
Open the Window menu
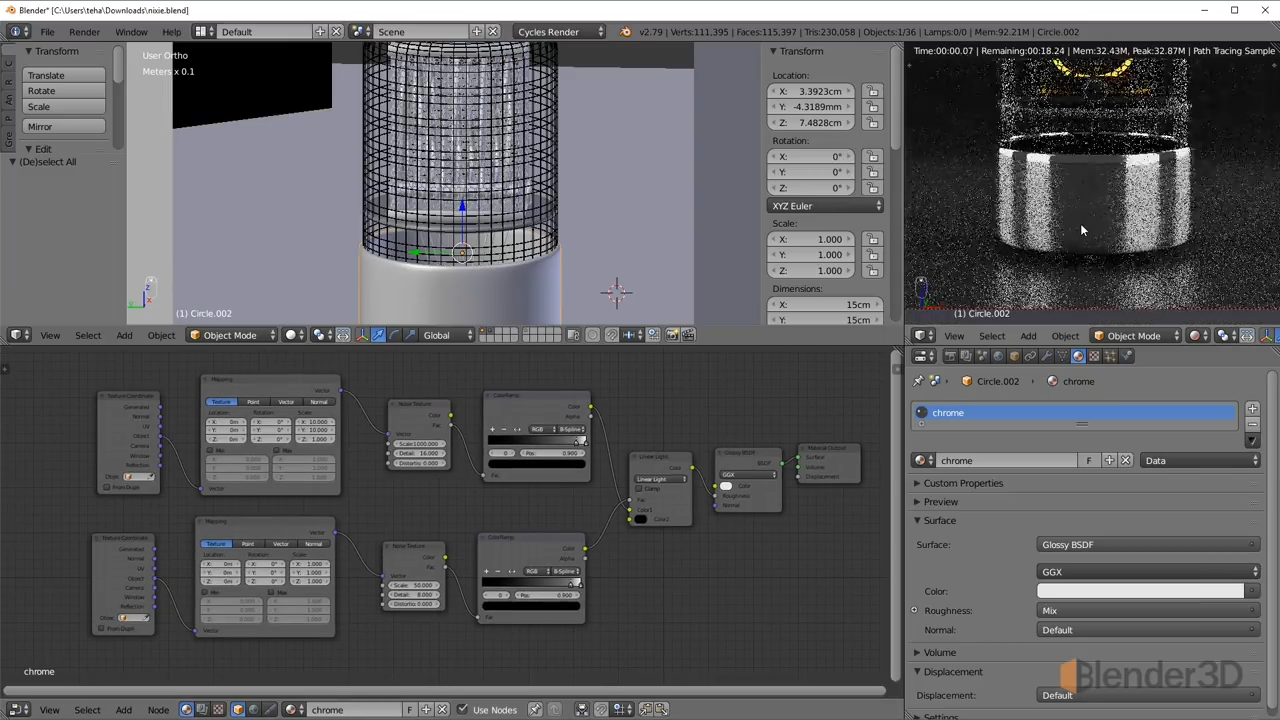pyautogui.click(x=131, y=32)
